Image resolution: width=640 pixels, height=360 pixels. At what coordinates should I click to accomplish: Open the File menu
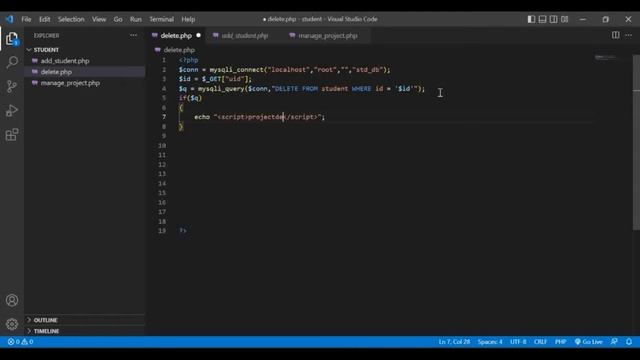(26, 19)
